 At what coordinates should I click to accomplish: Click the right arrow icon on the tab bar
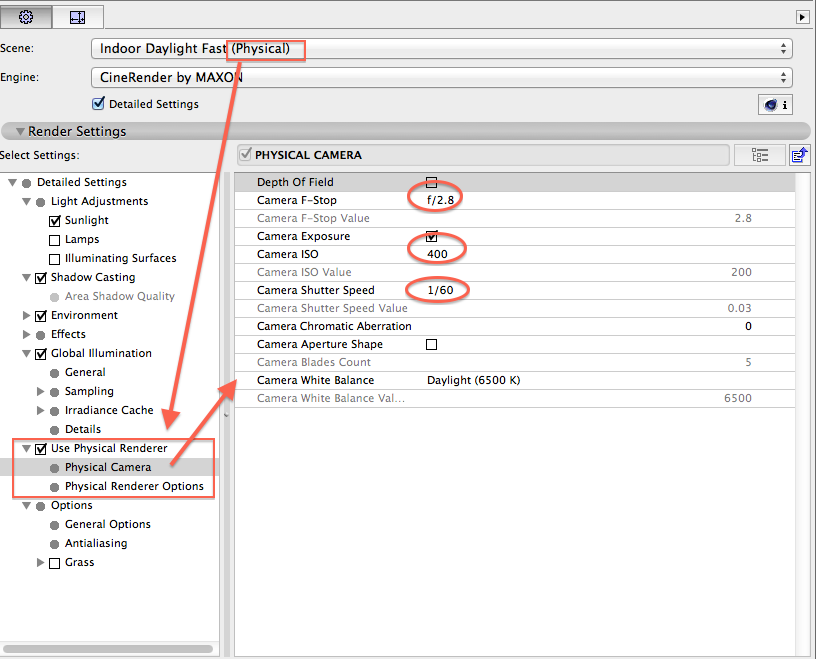point(803,16)
